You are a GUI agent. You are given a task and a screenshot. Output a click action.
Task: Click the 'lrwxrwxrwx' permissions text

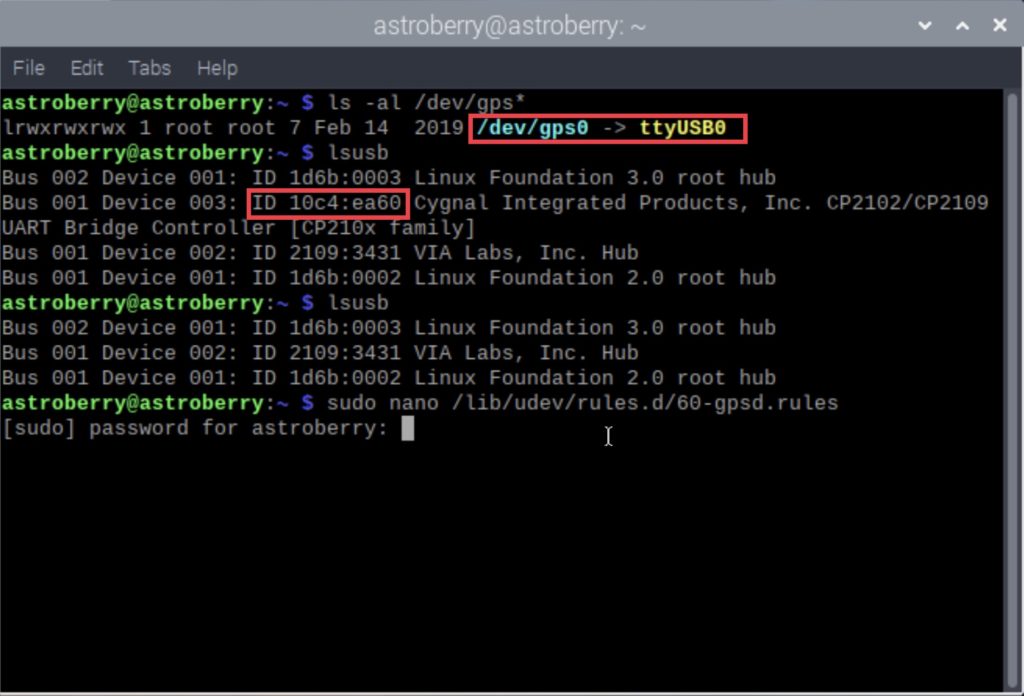(64, 127)
